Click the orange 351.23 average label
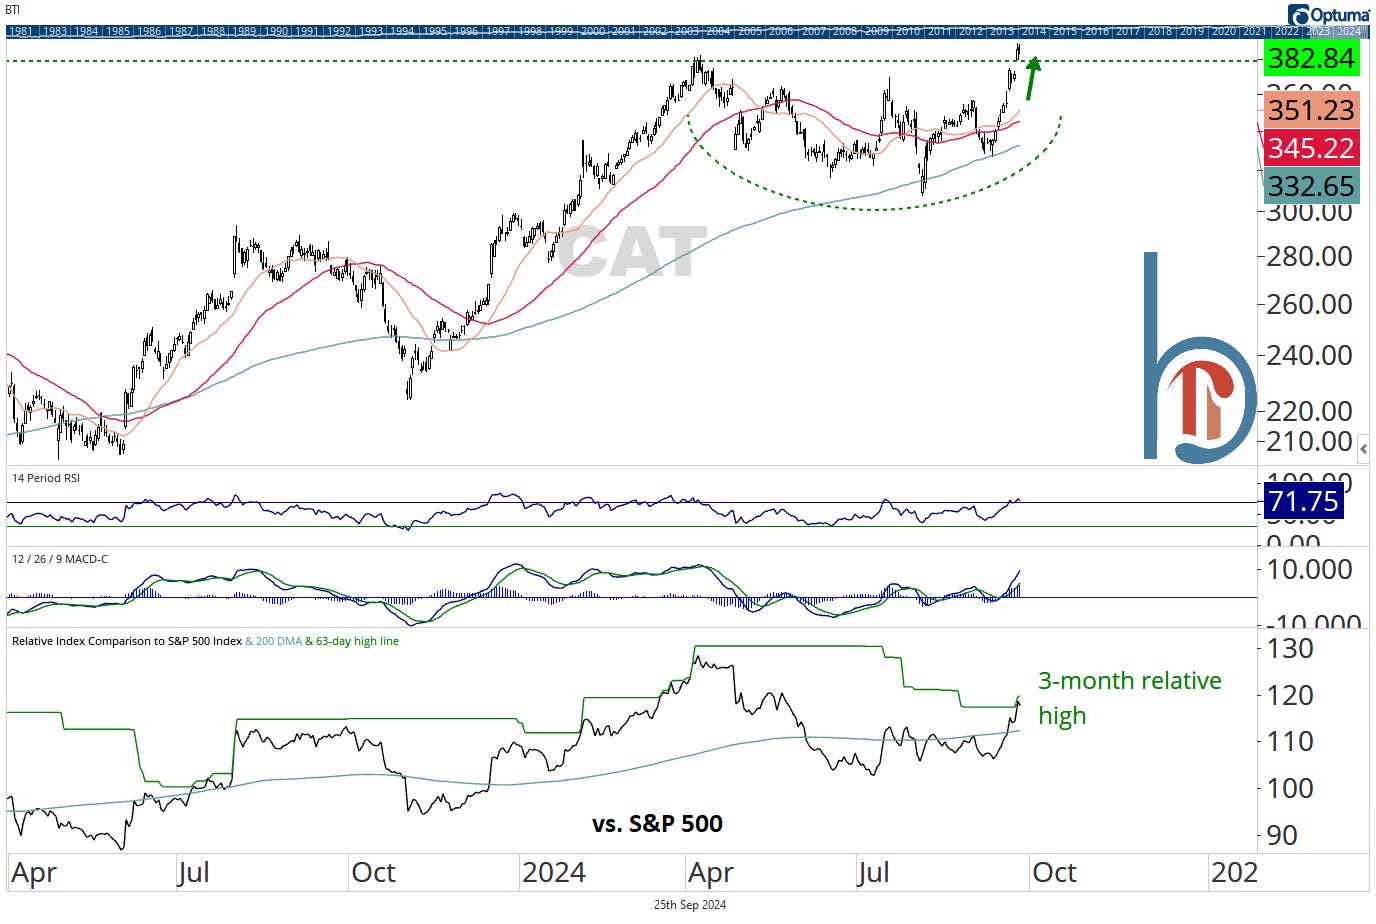Screen dimensions: 1376x924 tap(1311, 110)
